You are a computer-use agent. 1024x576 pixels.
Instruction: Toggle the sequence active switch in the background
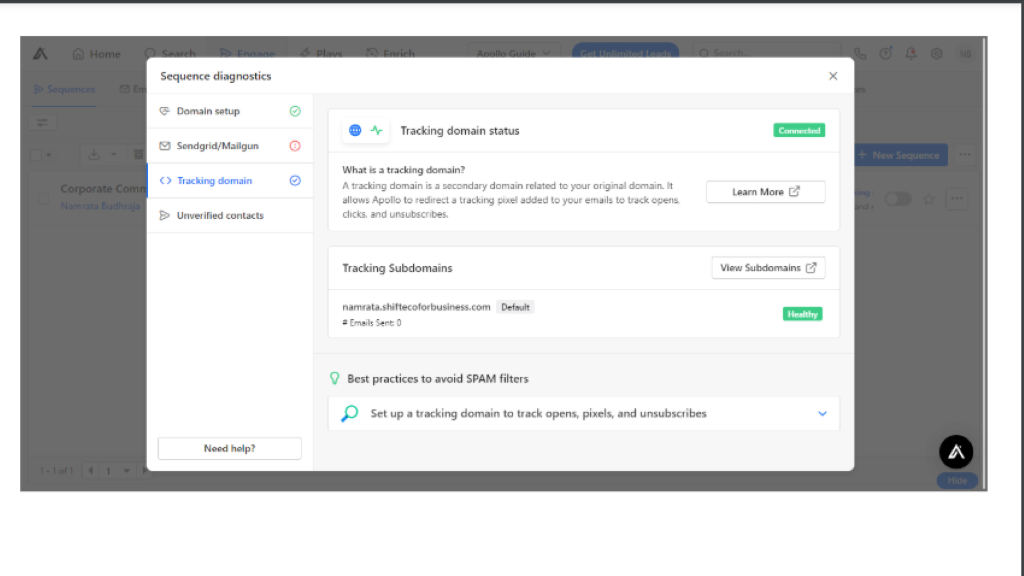(x=898, y=199)
